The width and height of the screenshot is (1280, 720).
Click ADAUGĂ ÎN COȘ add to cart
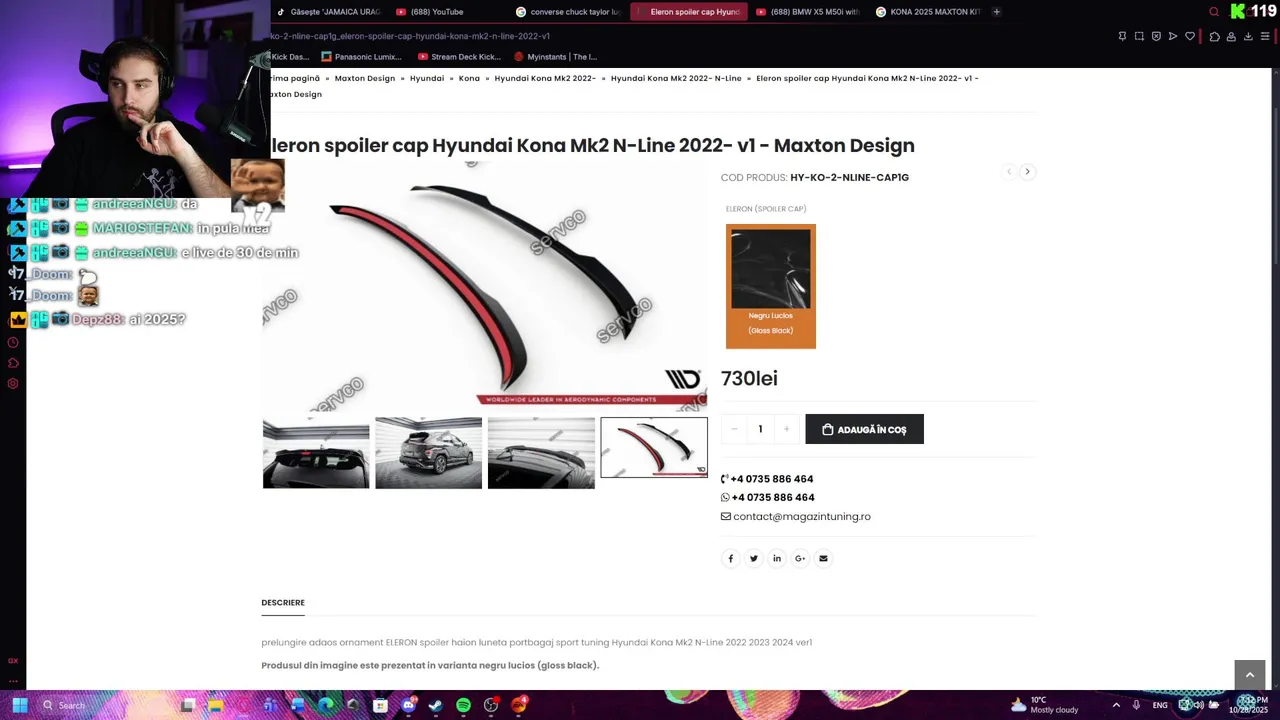coord(865,429)
